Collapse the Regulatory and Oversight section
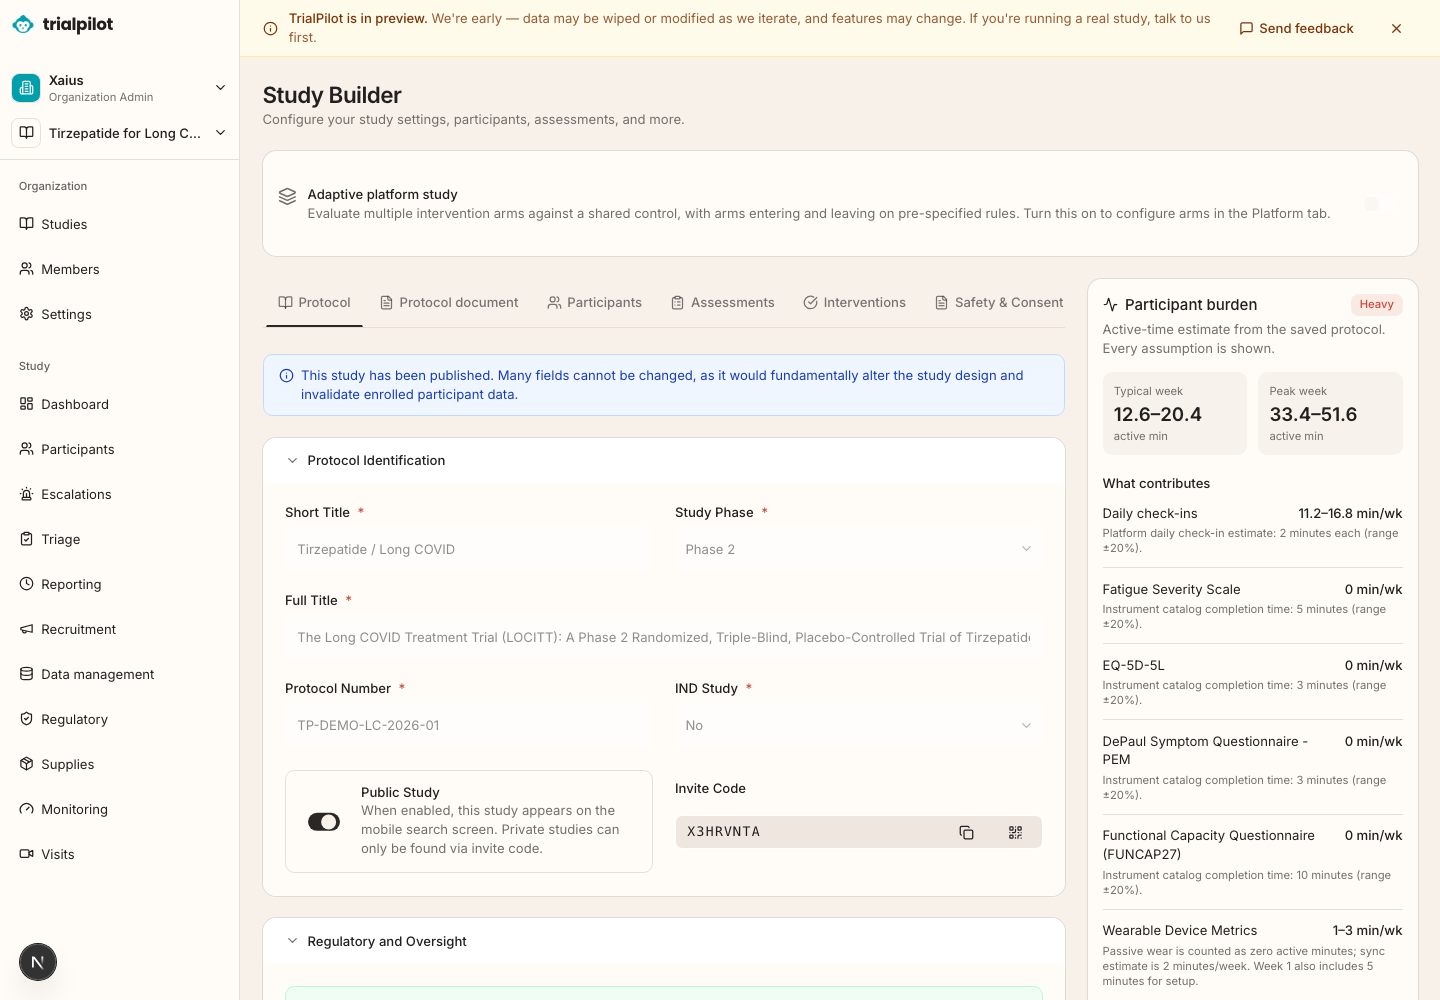Image resolution: width=1440 pixels, height=1000 pixels. (x=664, y=941)
